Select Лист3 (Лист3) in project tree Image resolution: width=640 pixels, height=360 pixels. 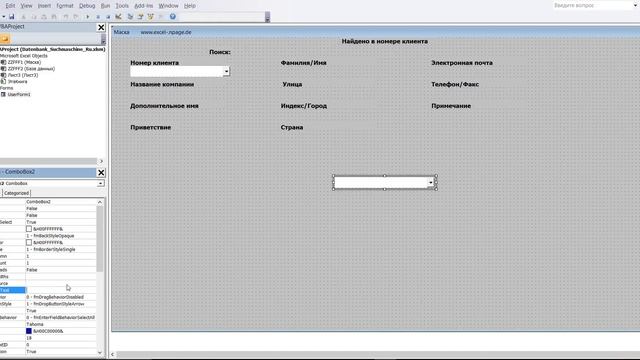[x=23, y=75]
